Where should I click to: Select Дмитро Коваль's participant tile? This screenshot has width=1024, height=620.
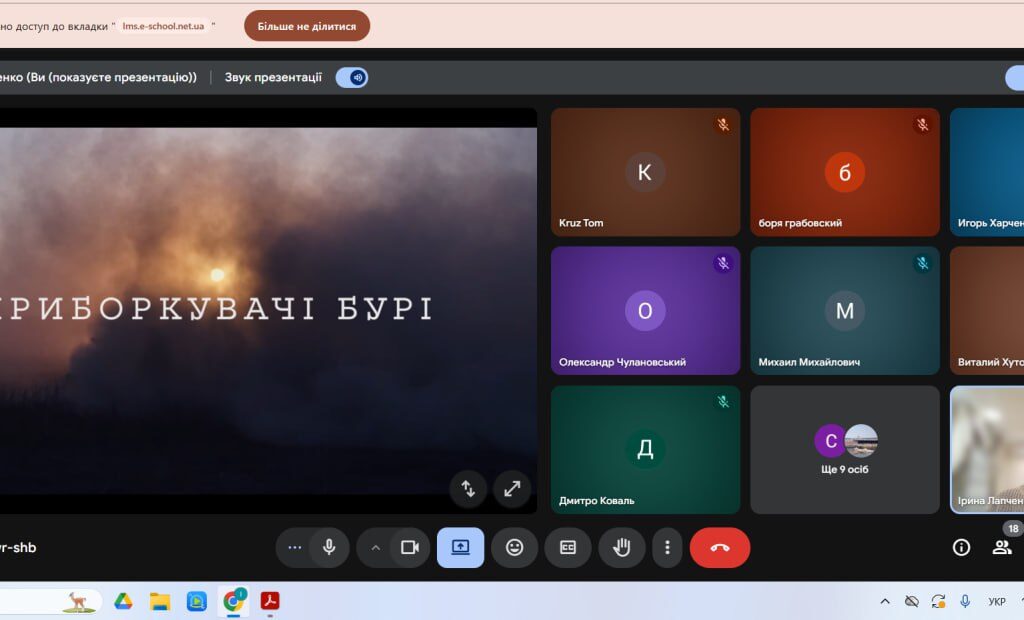645,449
